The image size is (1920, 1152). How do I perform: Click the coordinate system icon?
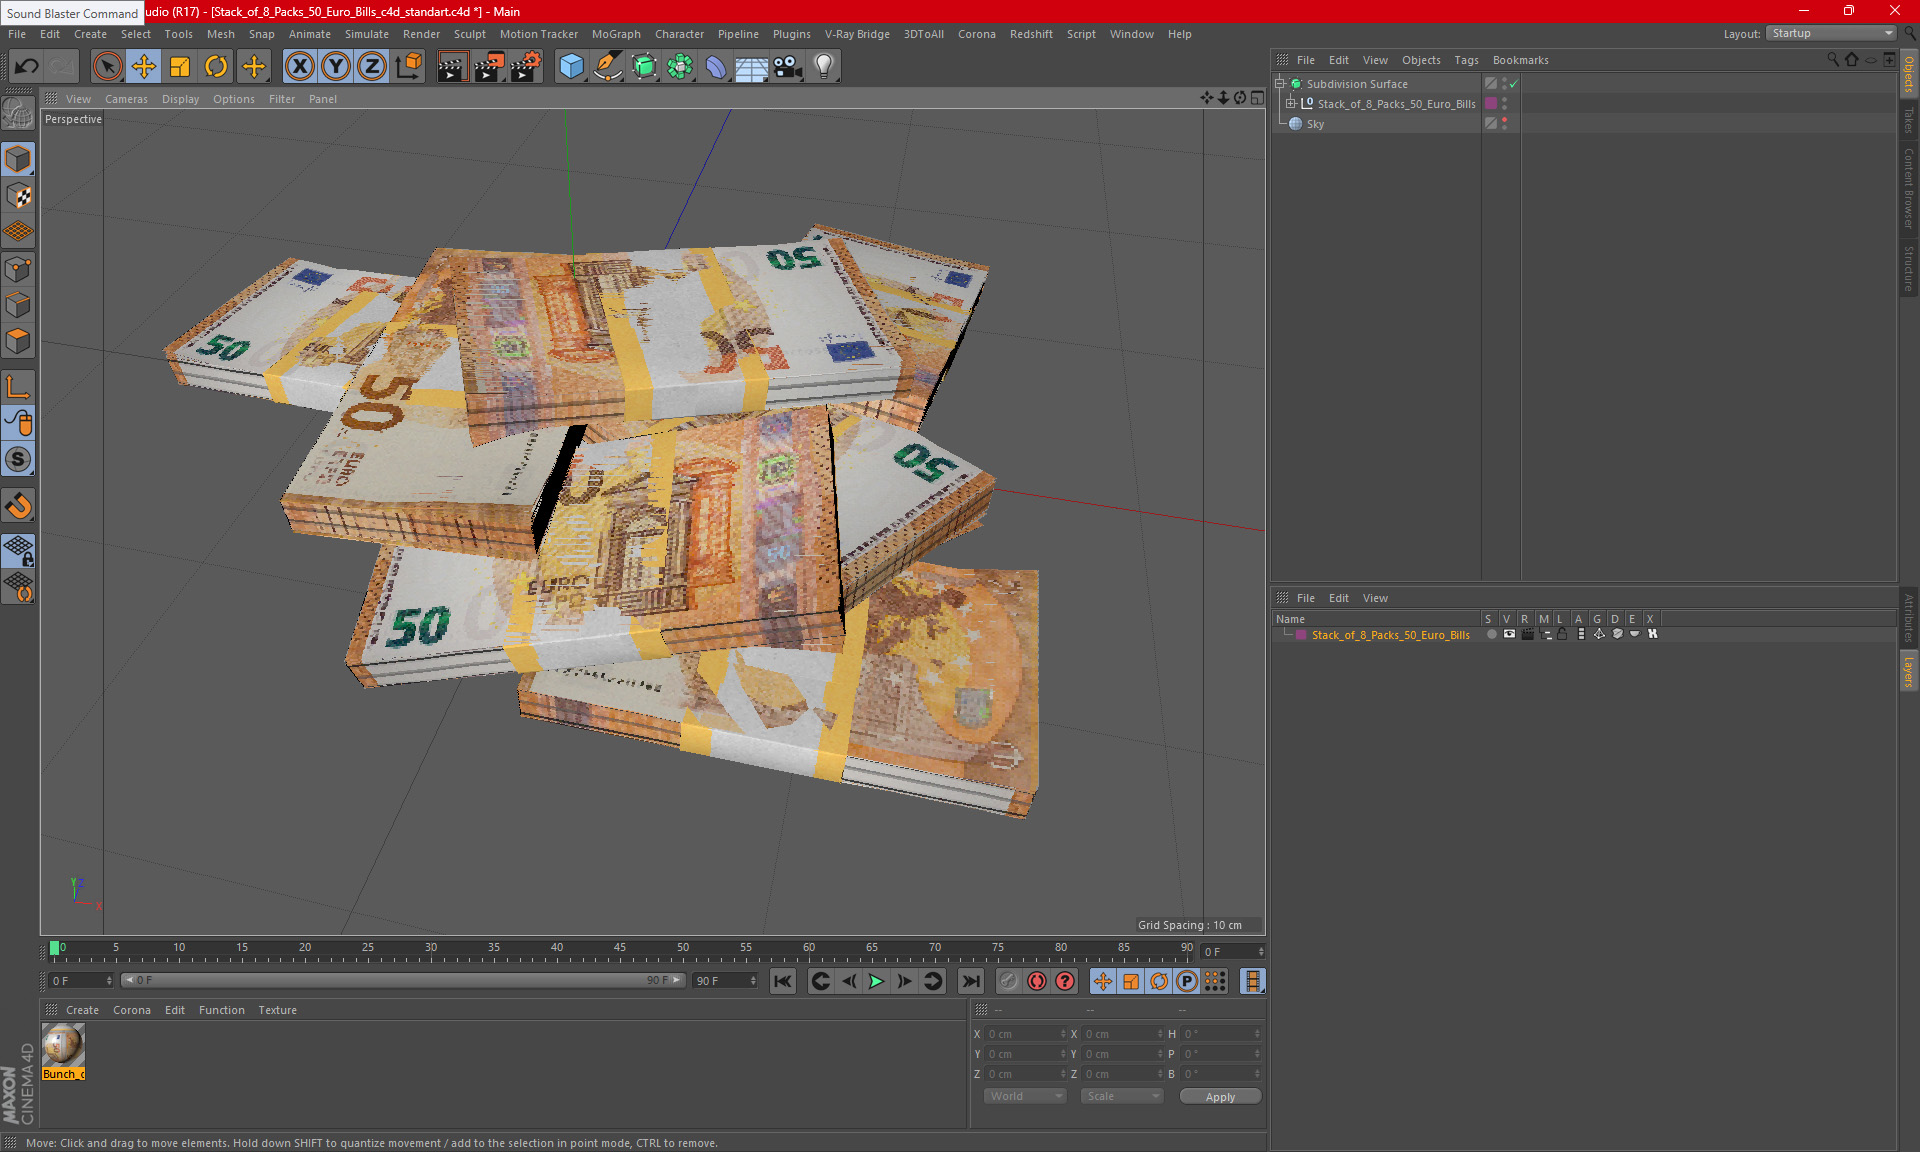tap(408, 66)
